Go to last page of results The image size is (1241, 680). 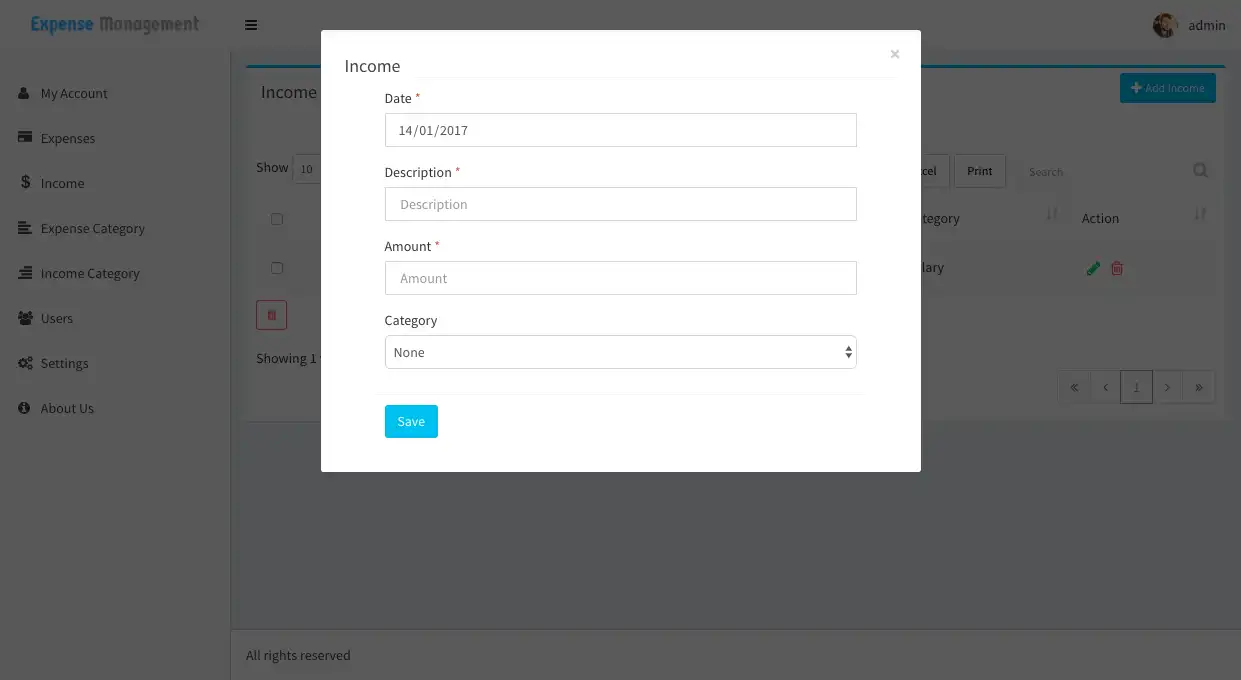[1199, 387]
